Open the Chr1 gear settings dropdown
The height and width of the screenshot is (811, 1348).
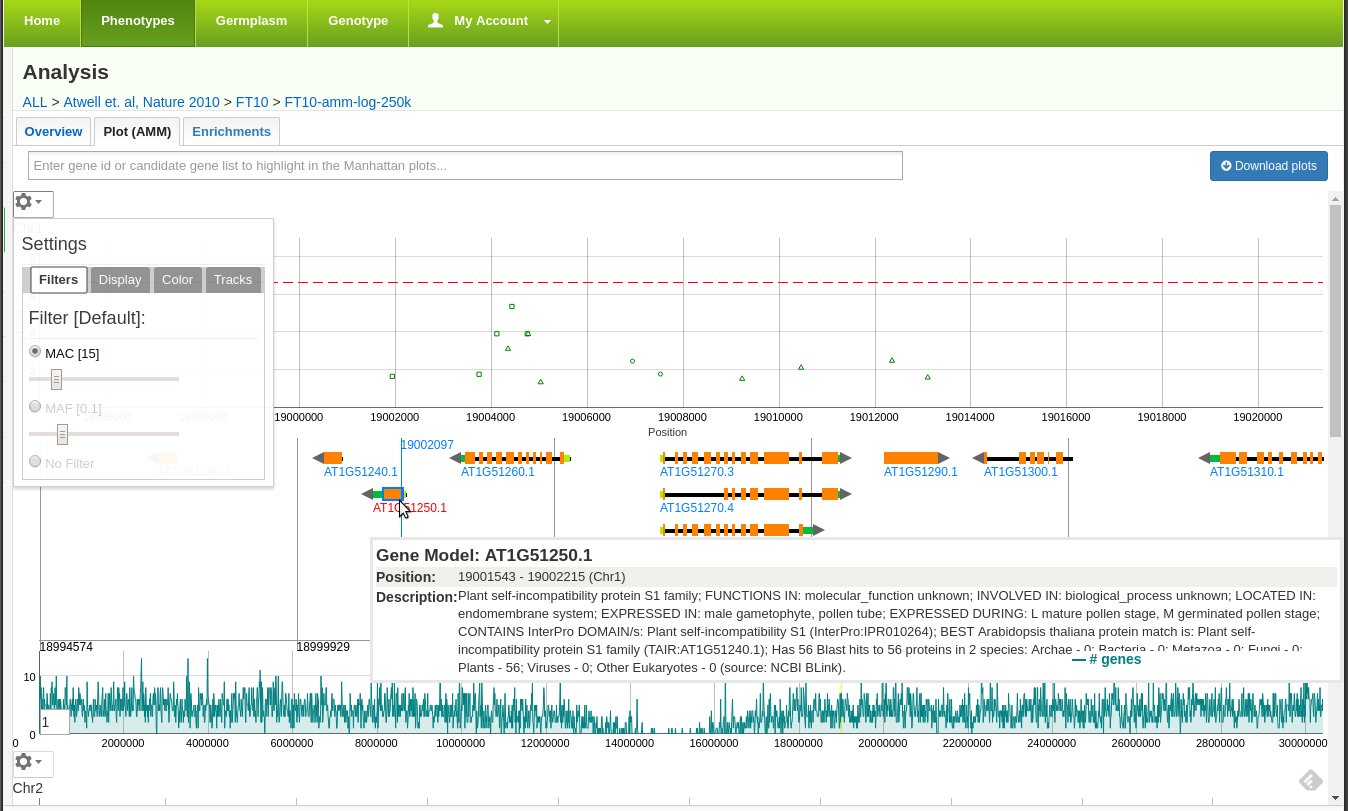point(33,203)
